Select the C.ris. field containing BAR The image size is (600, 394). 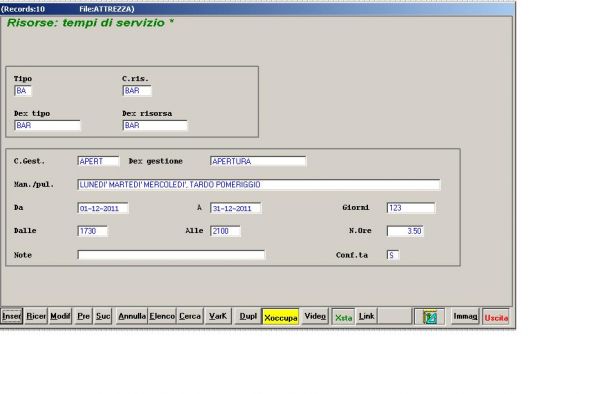coord(137,91)
